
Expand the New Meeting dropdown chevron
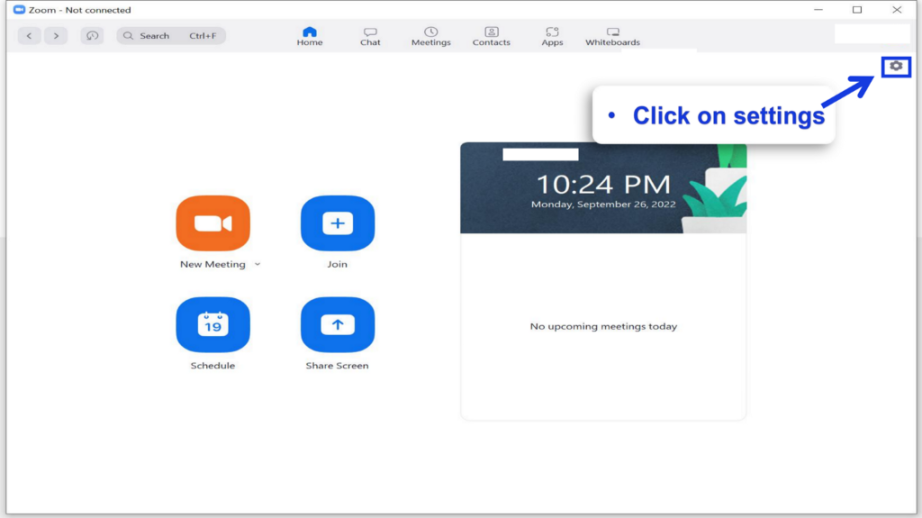(x=257, y=265)
